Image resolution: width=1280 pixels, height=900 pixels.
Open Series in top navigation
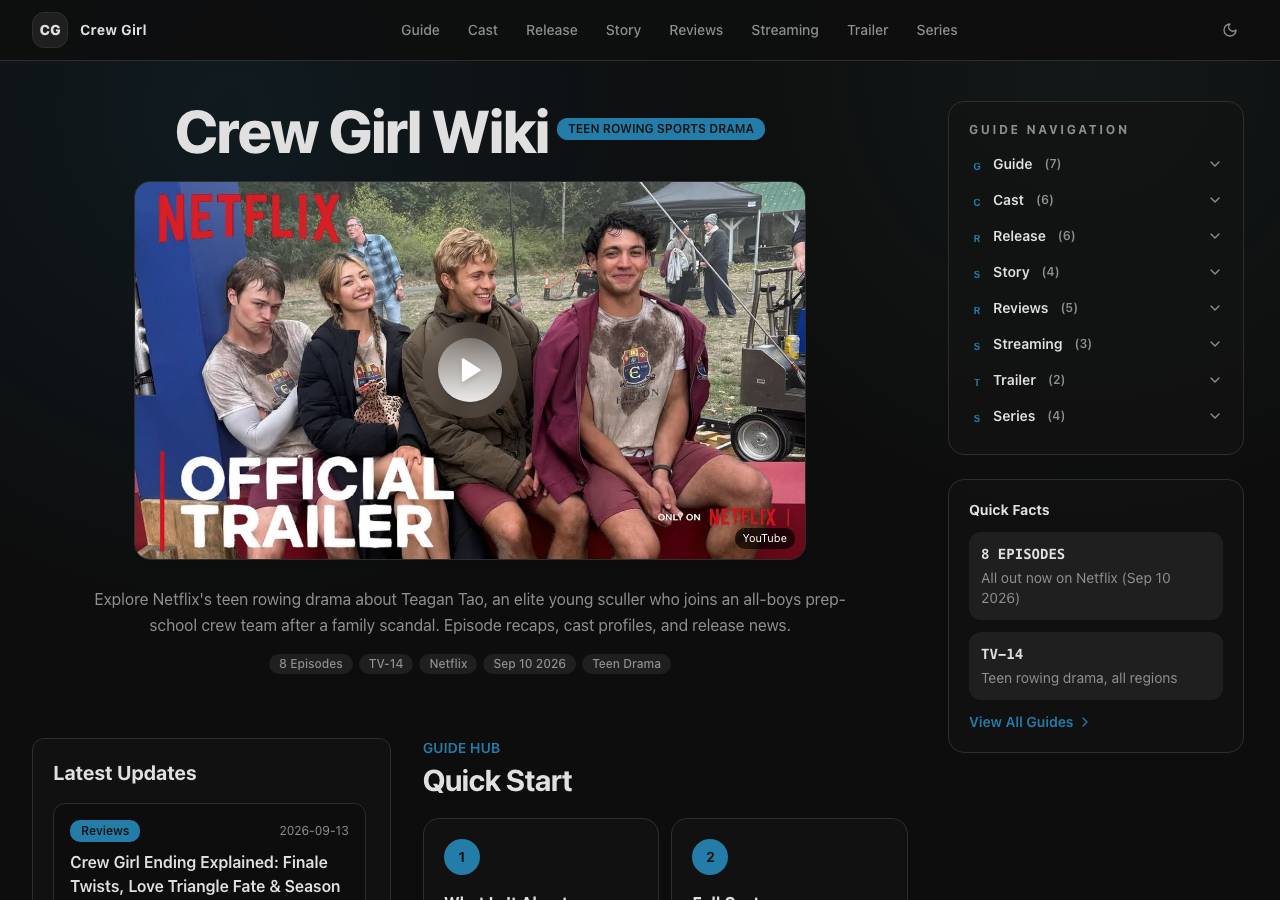tap(937, 30)
